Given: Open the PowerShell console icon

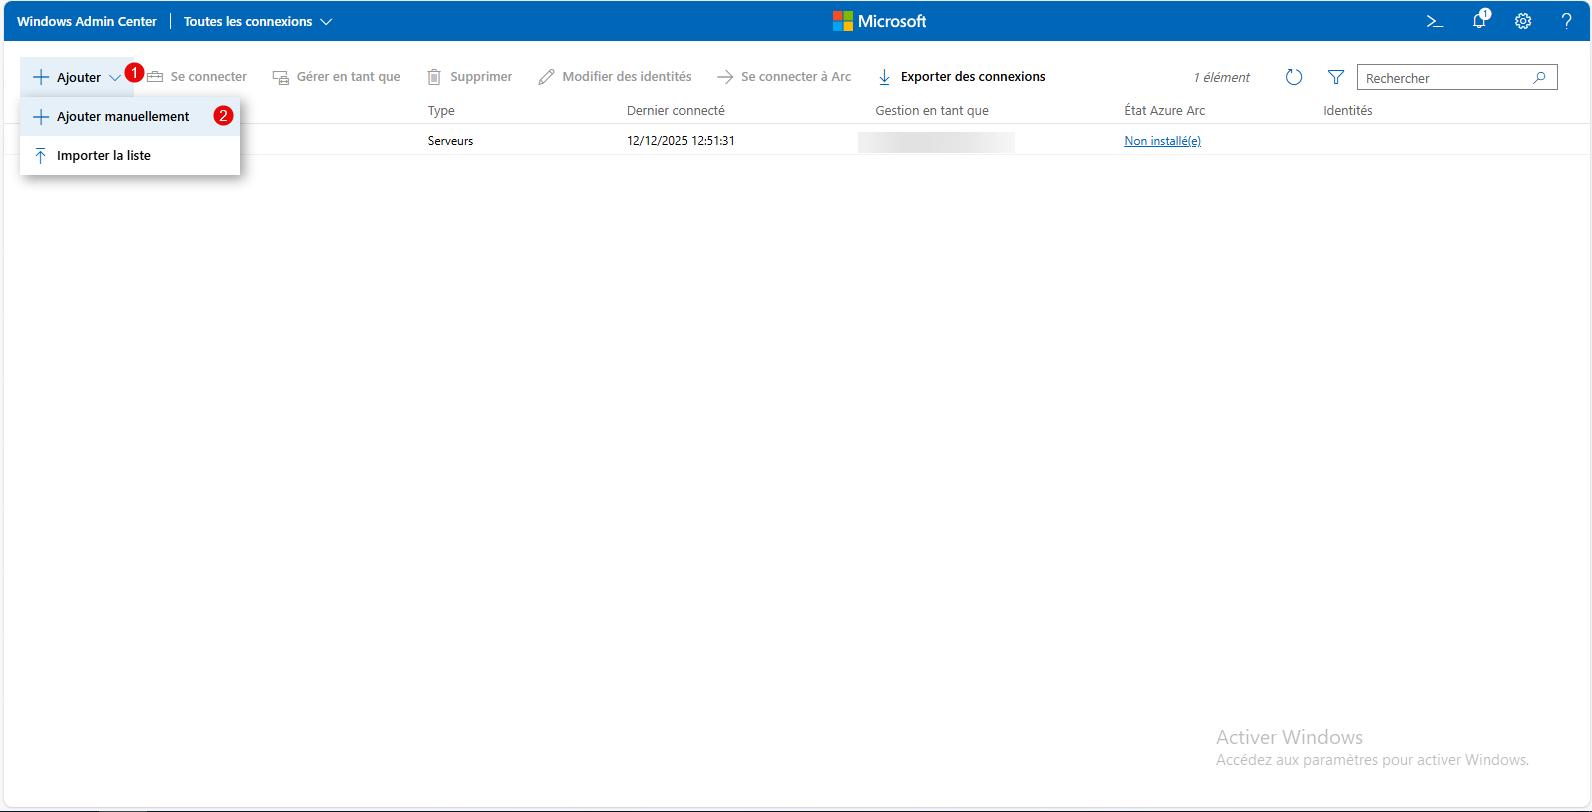Looking at the screenshot, I should [1434, 21].
